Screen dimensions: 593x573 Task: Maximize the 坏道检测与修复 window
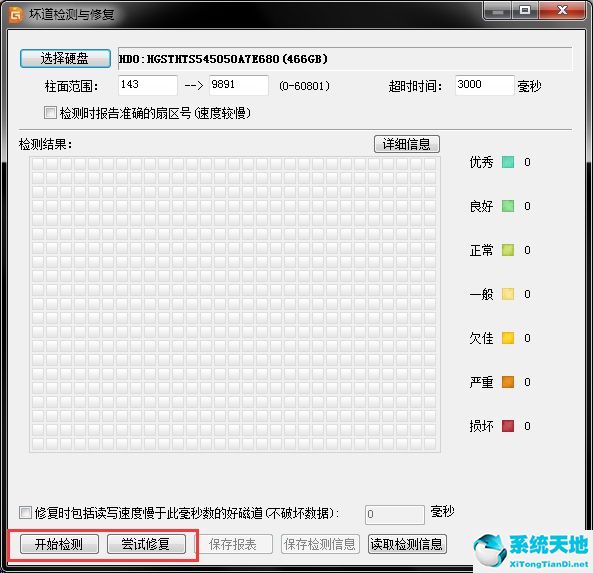coord(525,11)
